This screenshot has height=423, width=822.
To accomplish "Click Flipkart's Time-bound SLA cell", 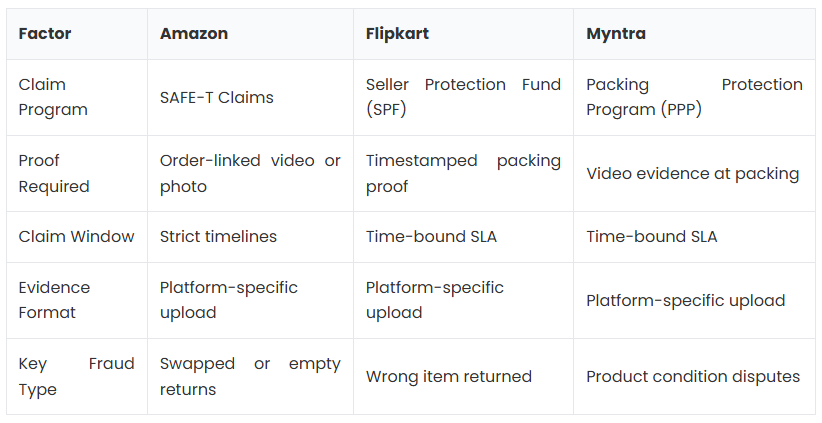I will pos(463,237).
